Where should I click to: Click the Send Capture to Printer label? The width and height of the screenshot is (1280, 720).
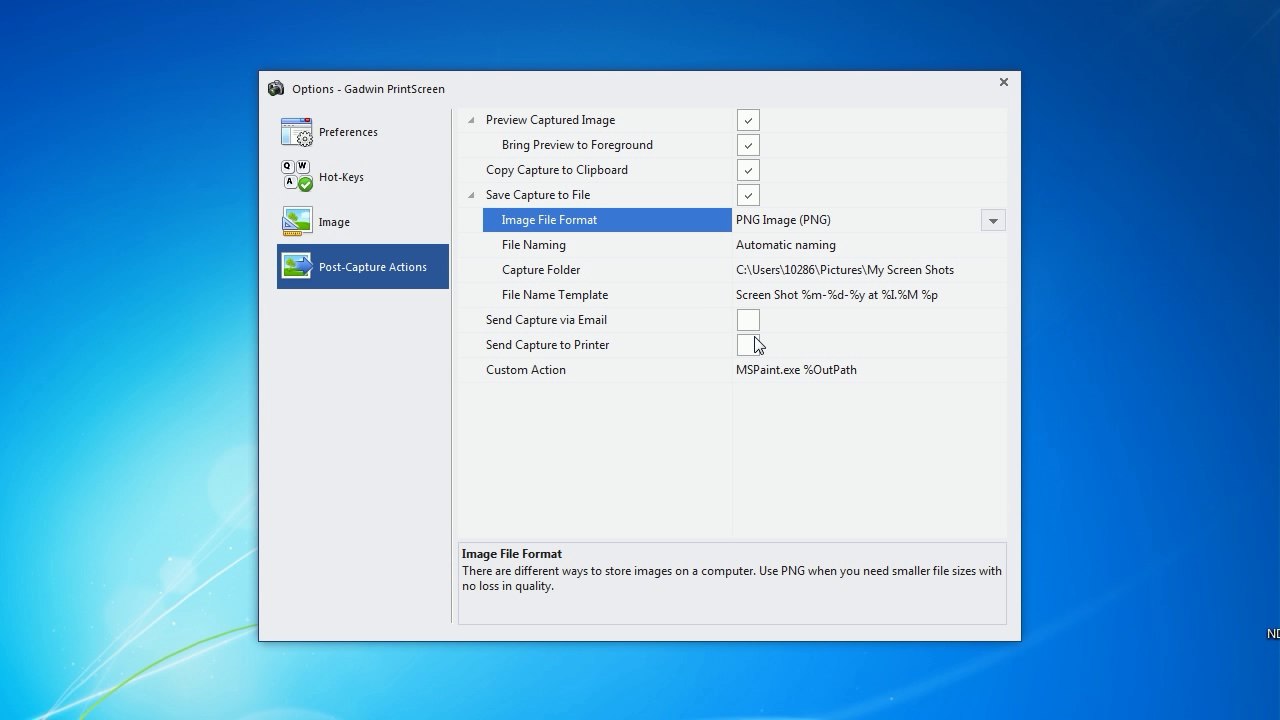[x=547, y=345]
